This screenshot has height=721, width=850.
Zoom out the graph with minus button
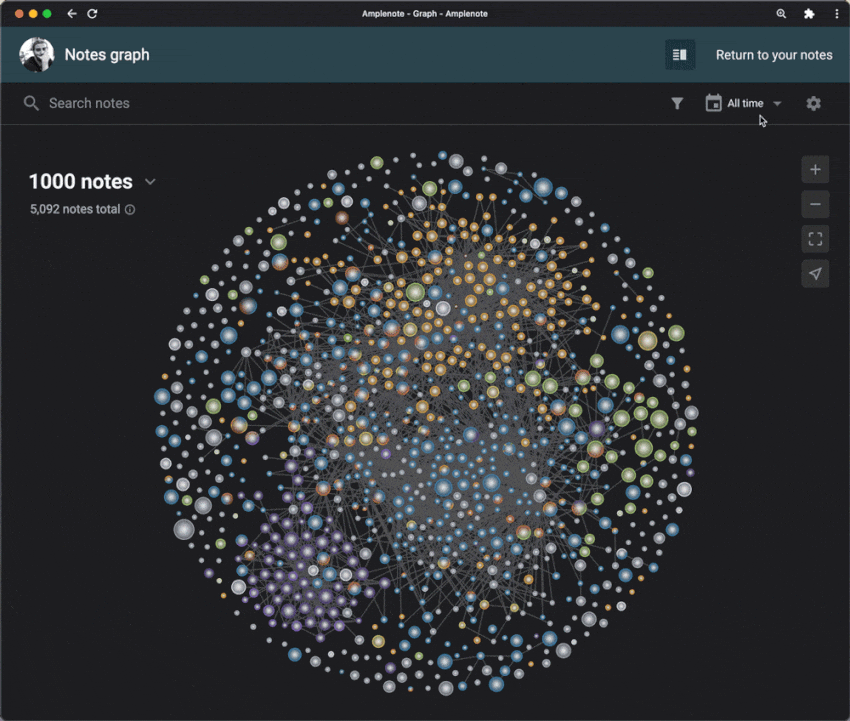point(815,204)
